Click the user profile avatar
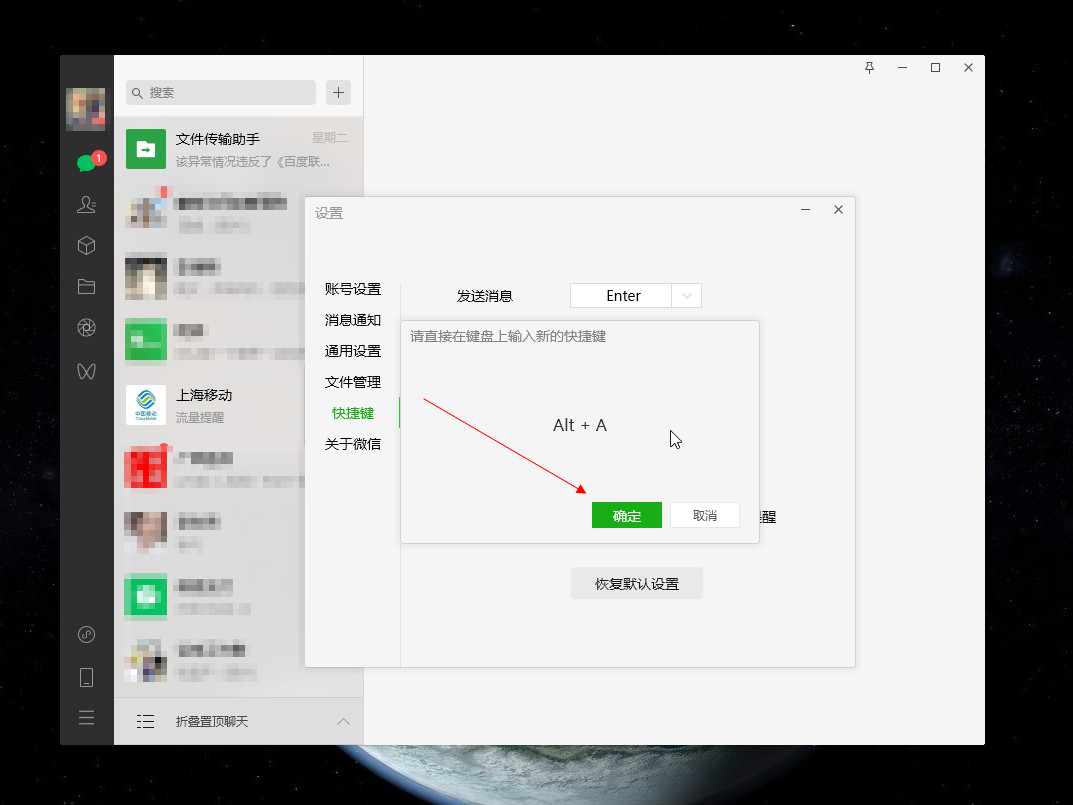1073x805 pixels. (x=86, y=109)
